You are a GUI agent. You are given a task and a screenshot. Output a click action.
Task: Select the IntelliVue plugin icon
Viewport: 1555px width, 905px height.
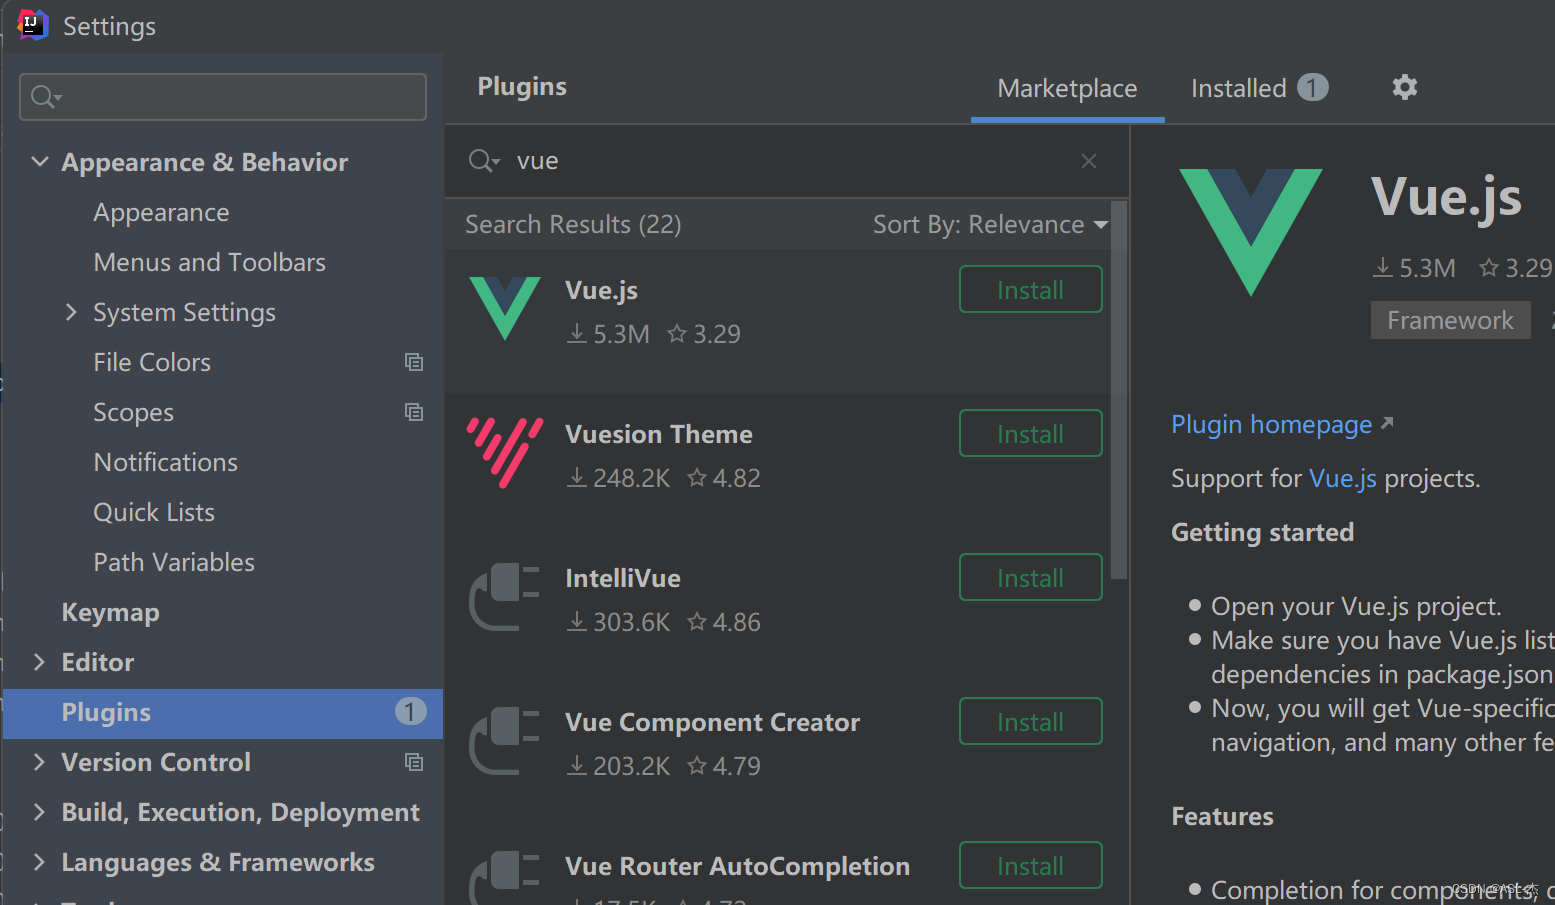(505, 596)
